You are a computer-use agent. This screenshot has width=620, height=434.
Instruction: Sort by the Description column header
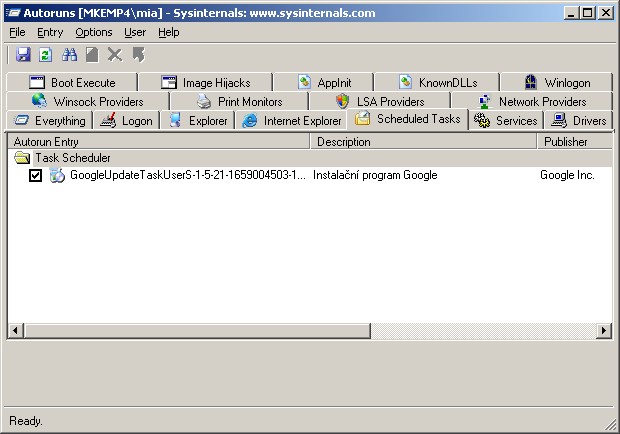pos(423,142)
